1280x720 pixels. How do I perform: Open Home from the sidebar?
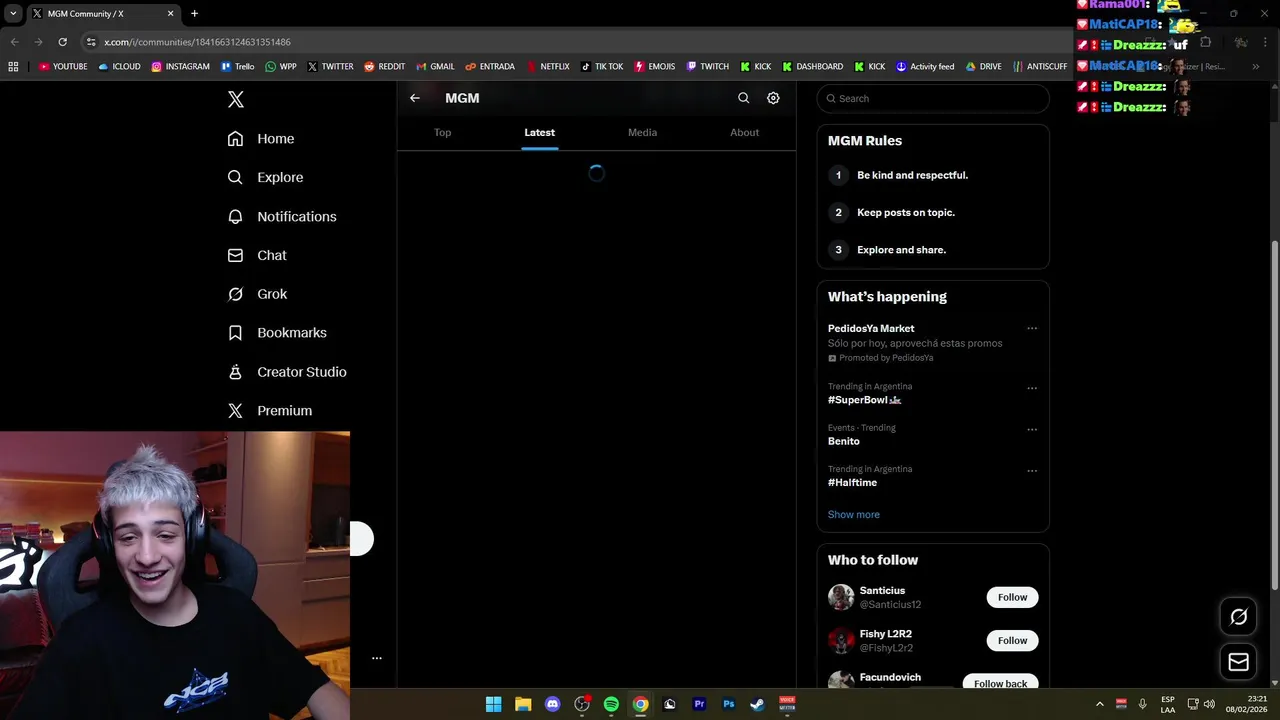(x=261, y=139)
